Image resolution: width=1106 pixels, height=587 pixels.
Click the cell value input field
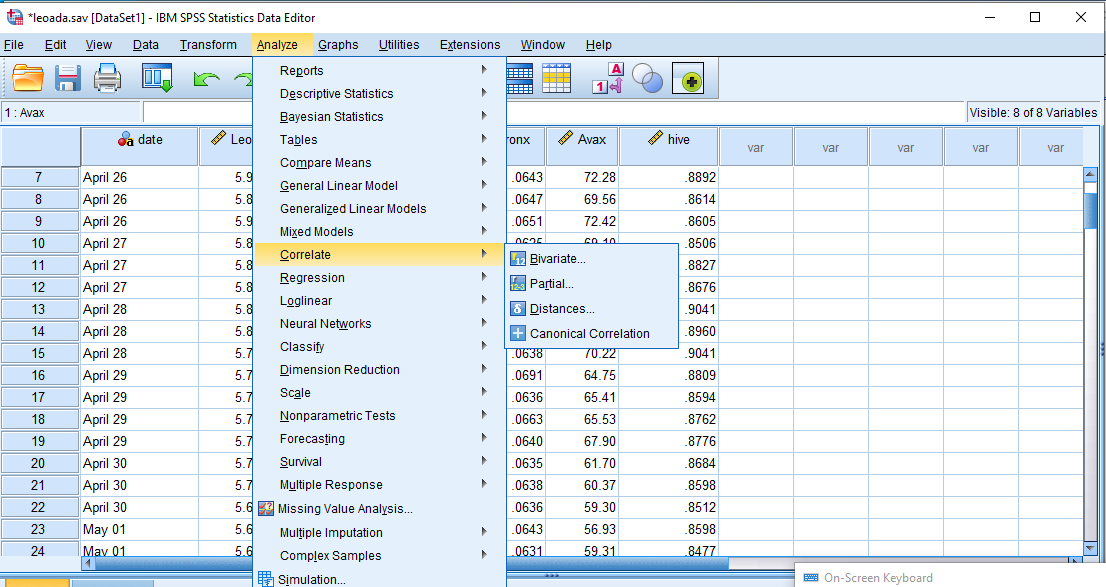point(554,112)
